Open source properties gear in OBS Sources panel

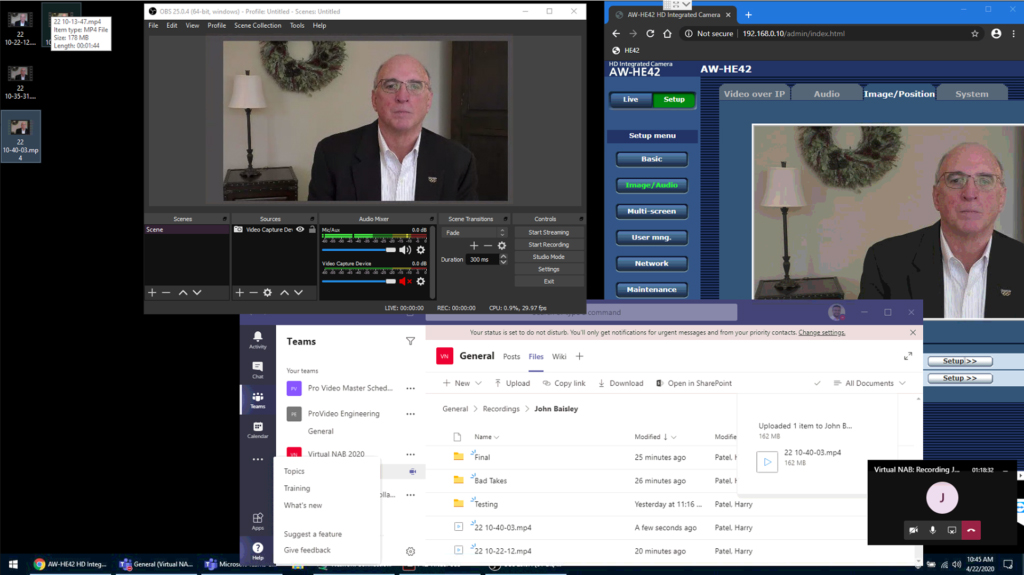pos(267,293)
